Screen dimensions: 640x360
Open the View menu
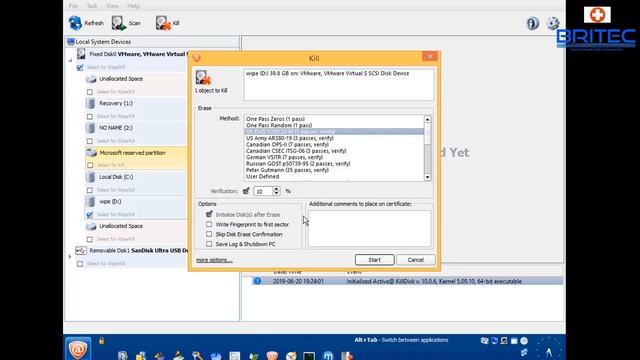click(112, 6)
